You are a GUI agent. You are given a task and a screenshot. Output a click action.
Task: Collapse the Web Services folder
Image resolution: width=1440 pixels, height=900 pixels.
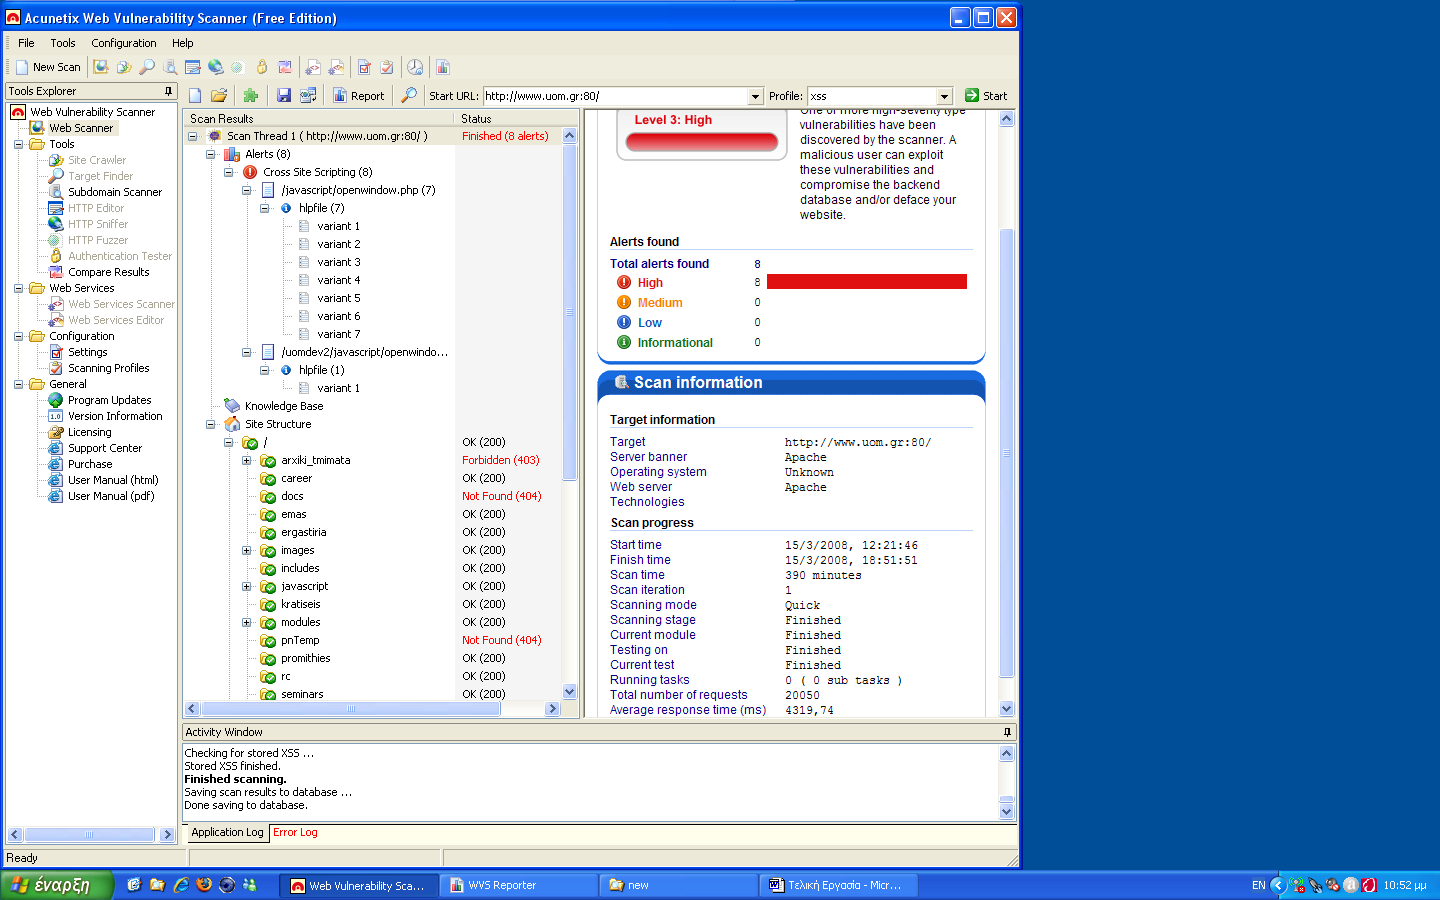18,288
